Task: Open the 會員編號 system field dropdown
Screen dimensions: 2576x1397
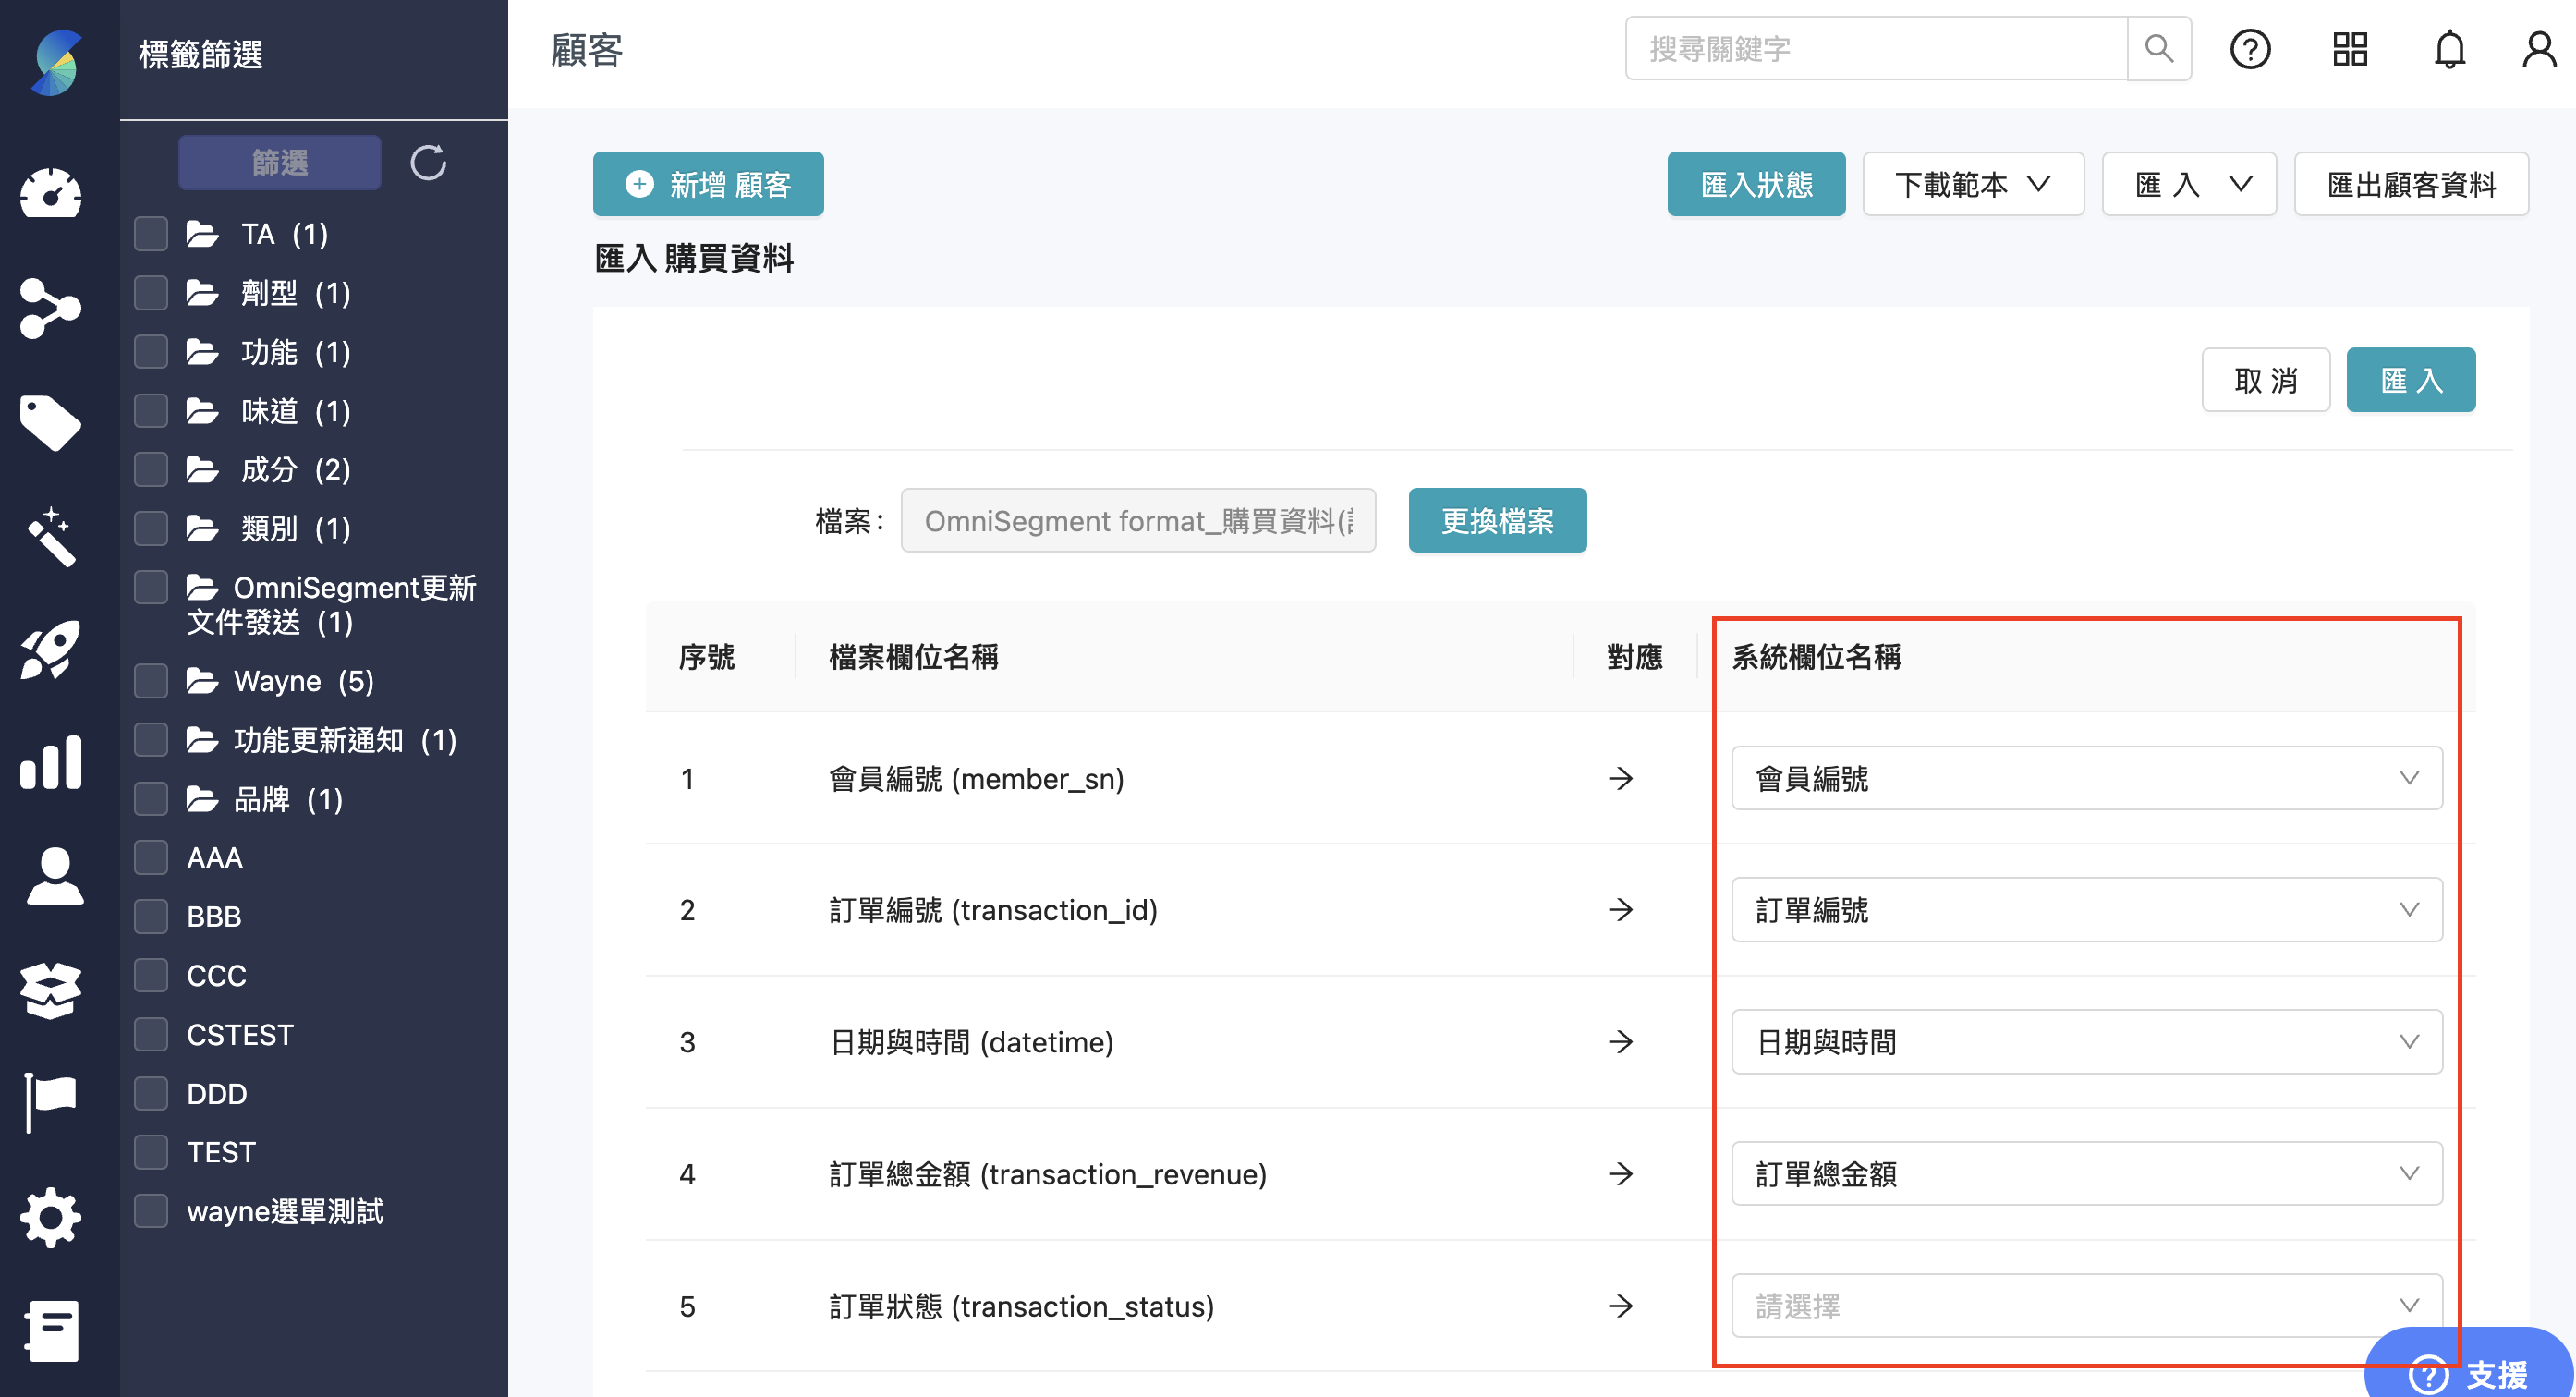Action: 2086,778
